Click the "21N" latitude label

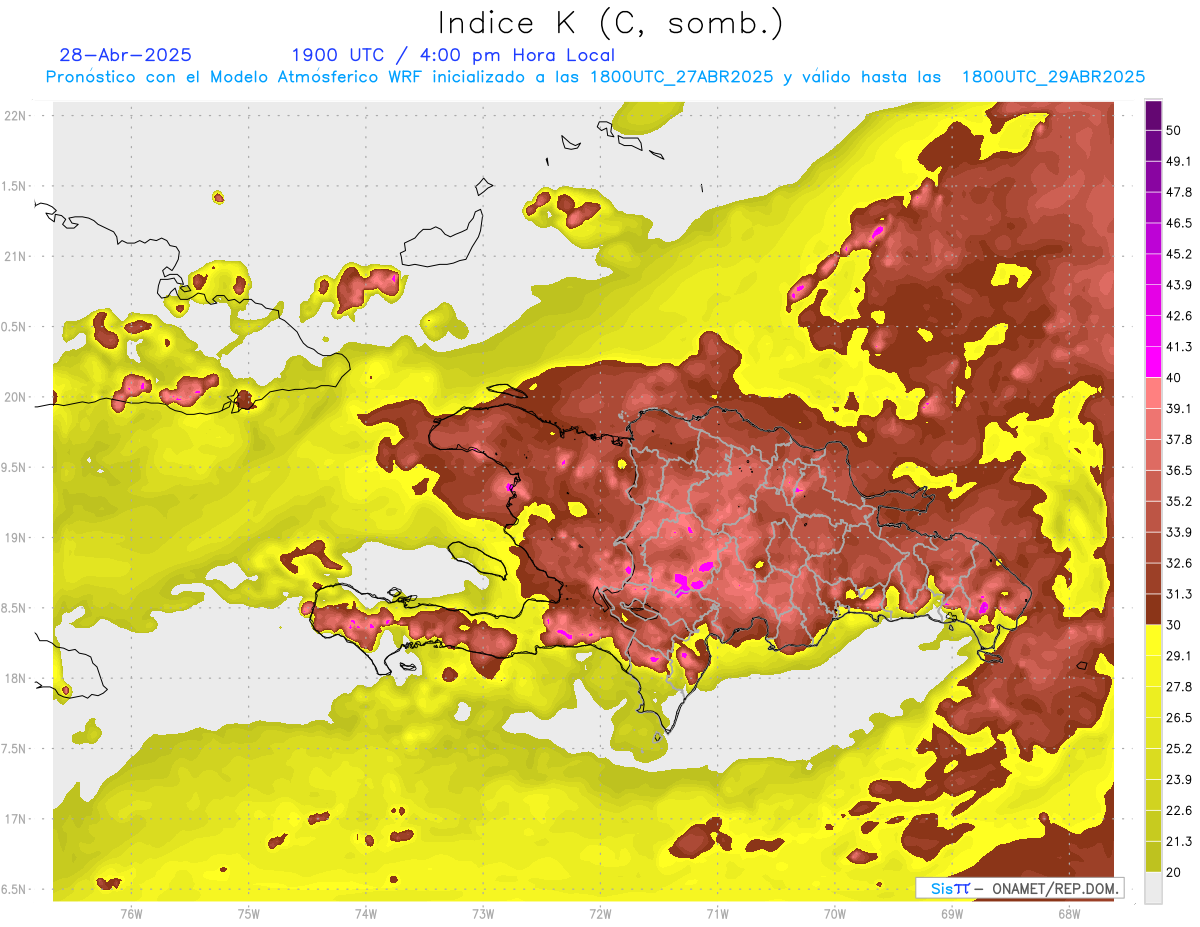17,256
